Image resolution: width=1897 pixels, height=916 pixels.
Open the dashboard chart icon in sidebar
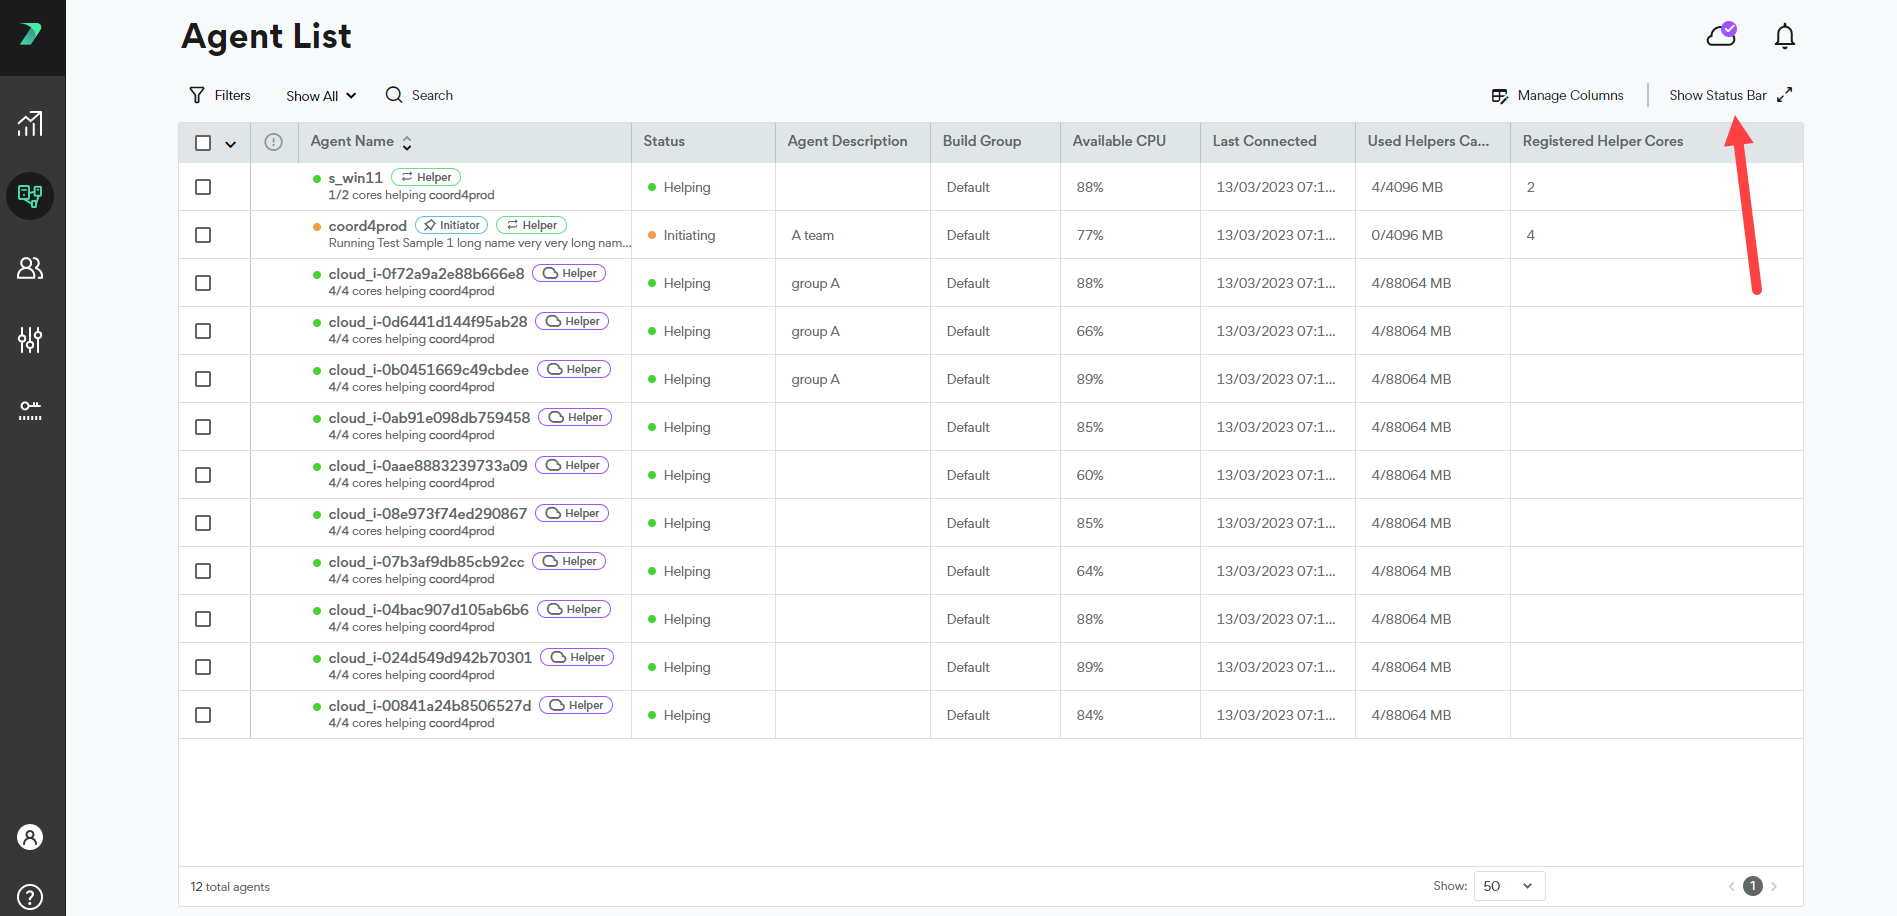(x=30, y=124)
